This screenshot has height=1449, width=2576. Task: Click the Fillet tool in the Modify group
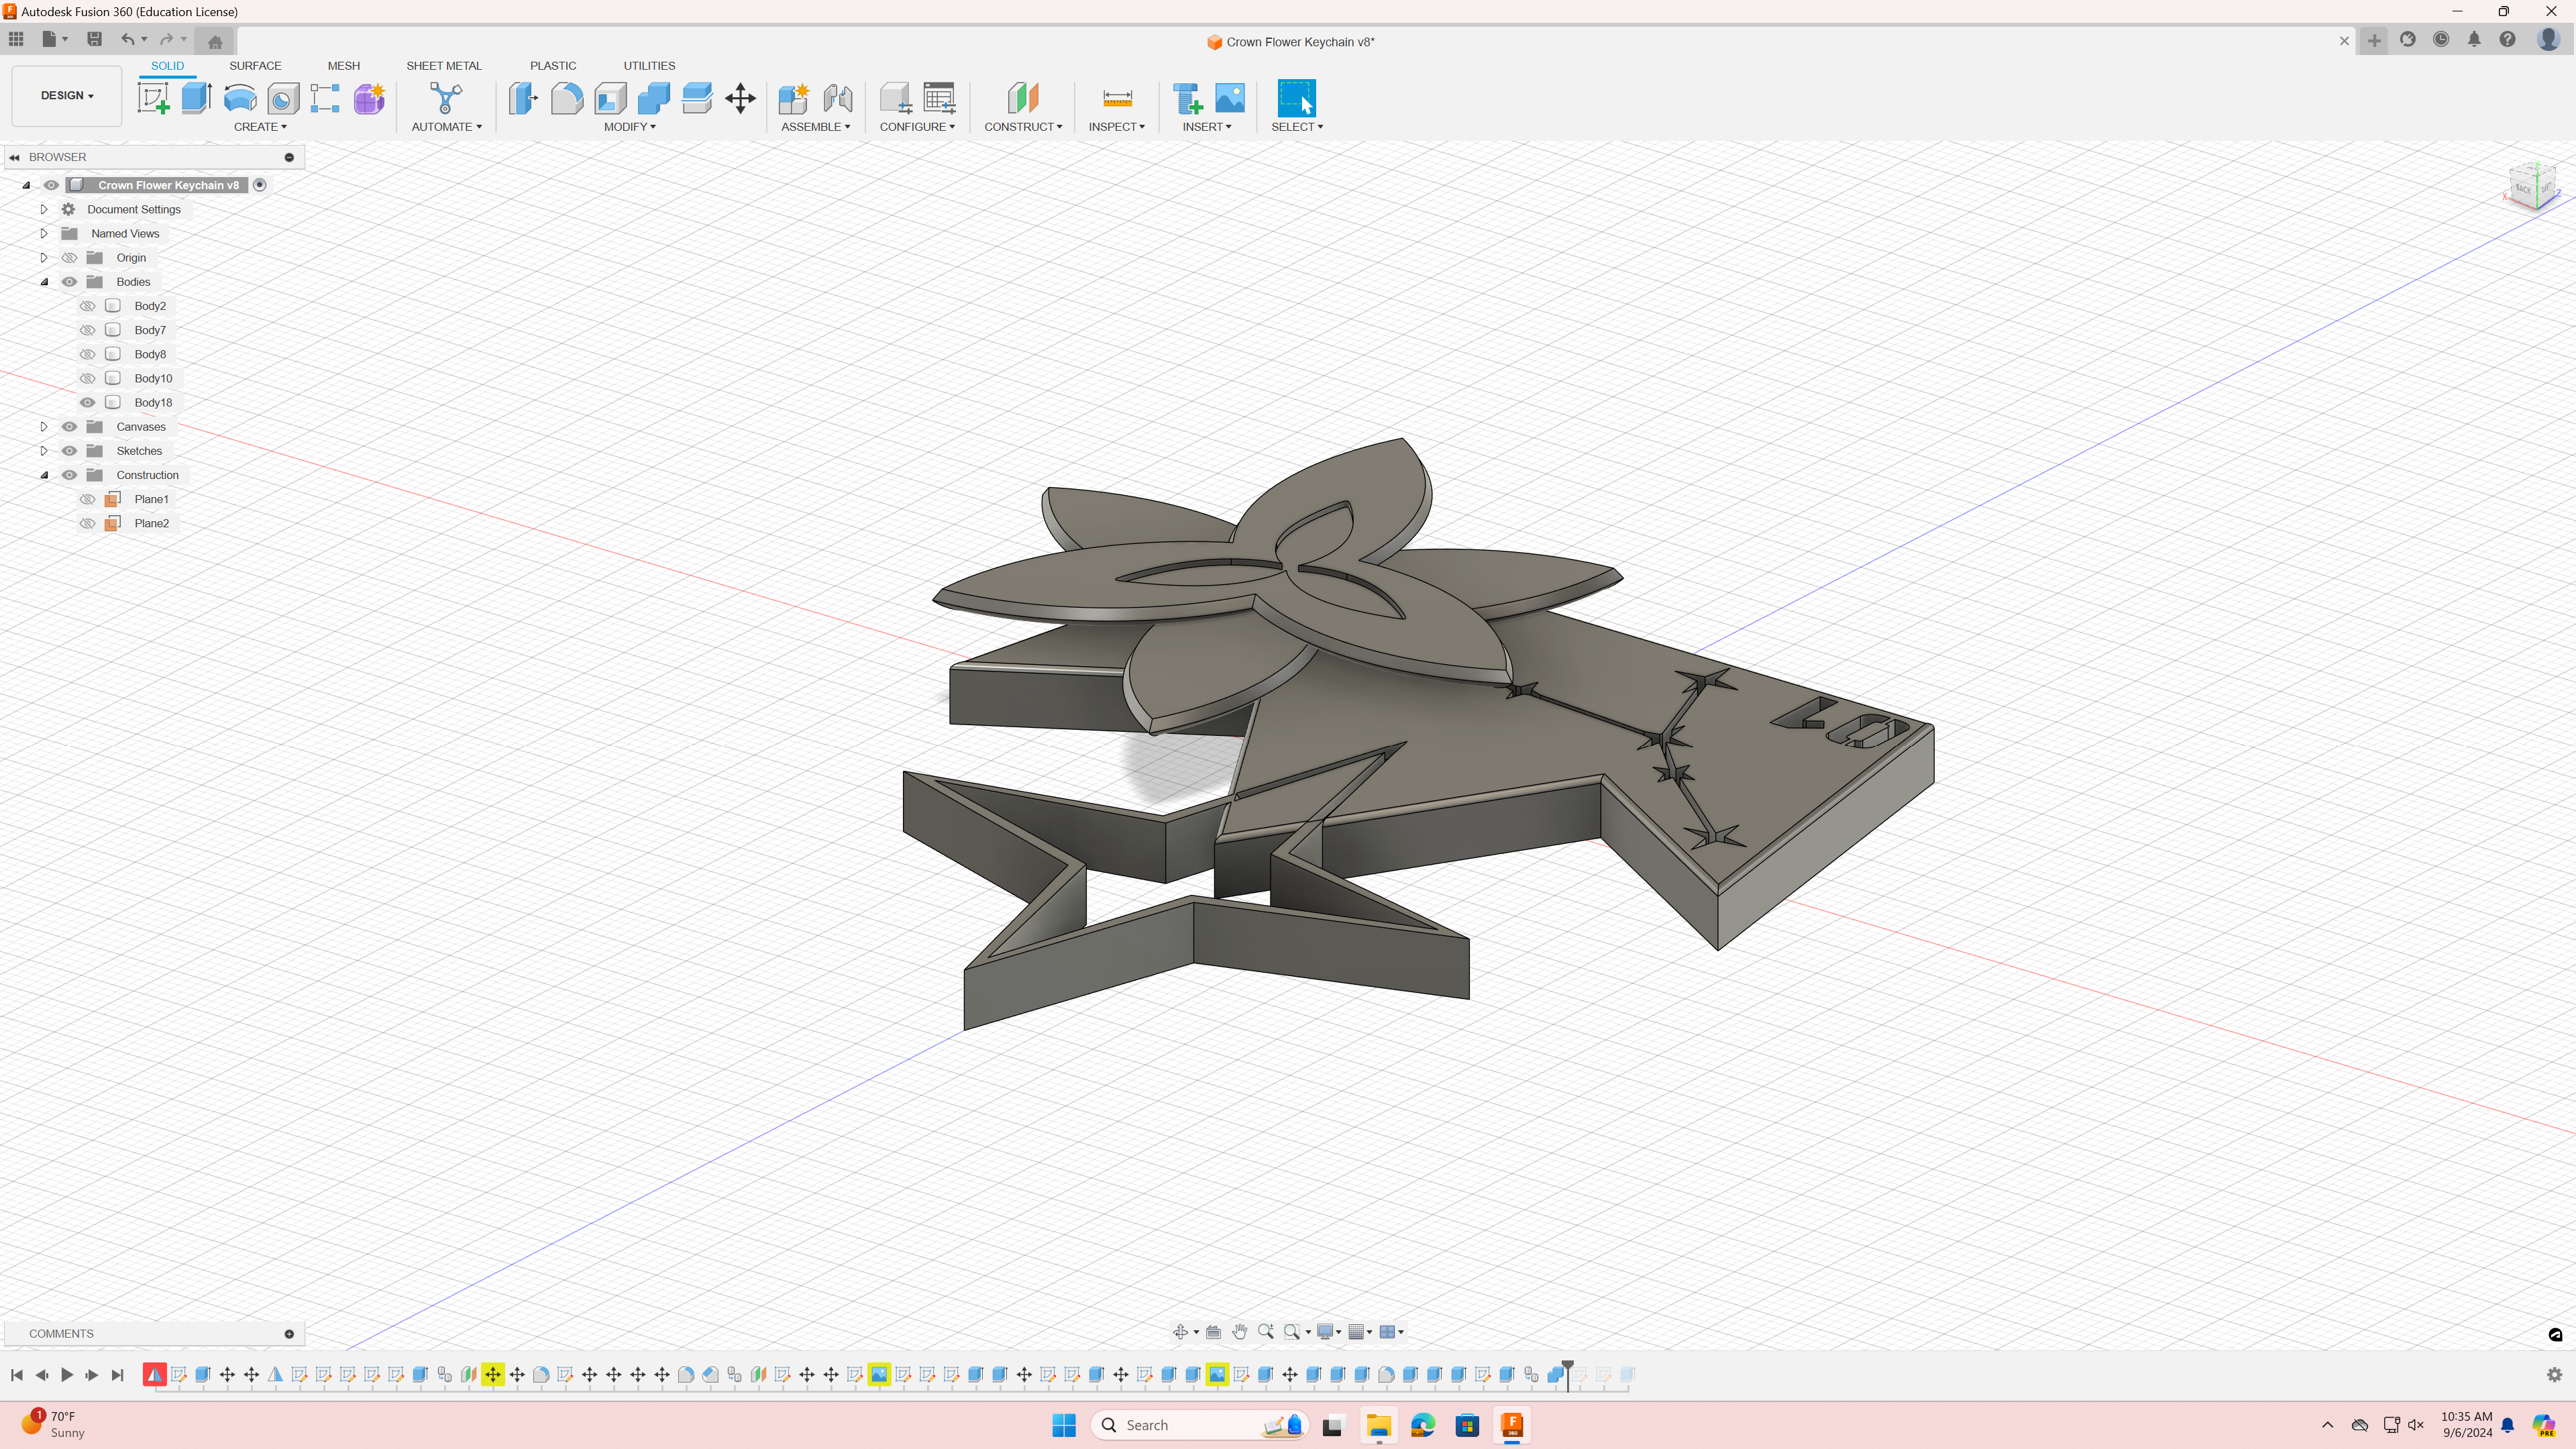(x=567, y=98)
